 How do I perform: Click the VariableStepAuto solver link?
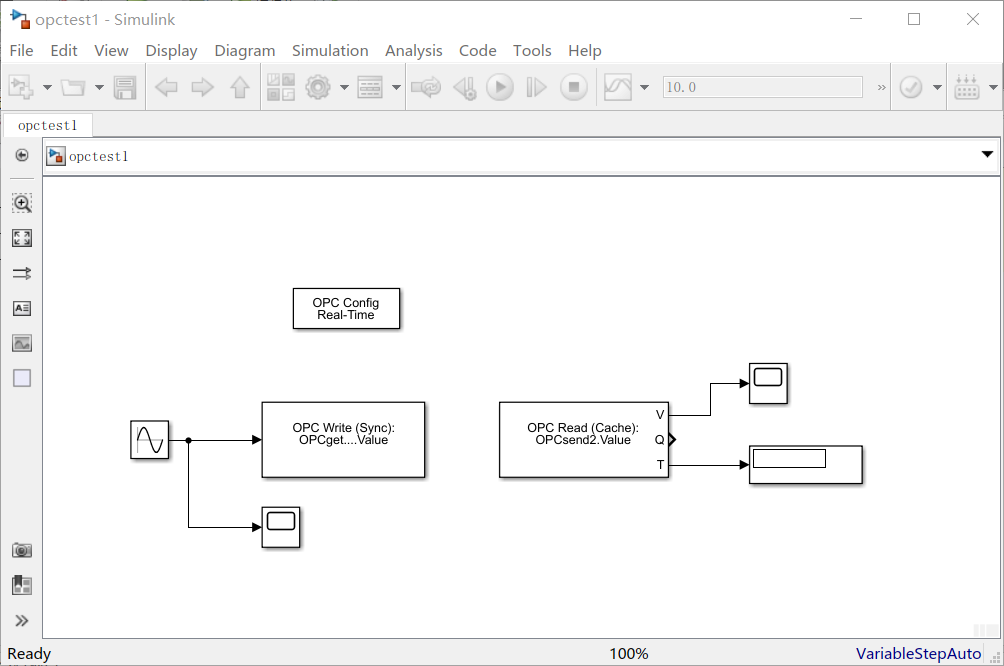918,654
